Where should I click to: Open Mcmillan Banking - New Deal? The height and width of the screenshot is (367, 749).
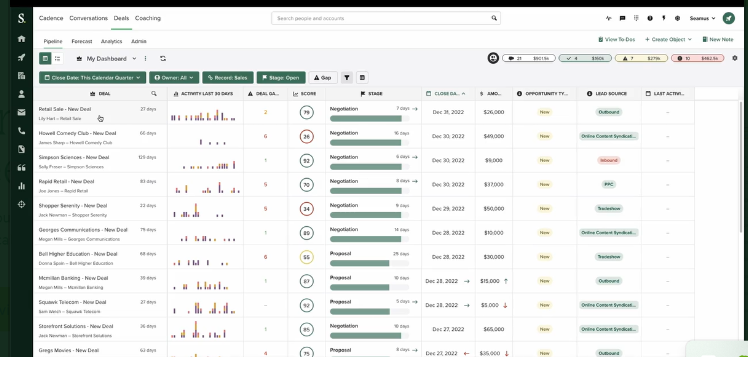click(74, 278)
